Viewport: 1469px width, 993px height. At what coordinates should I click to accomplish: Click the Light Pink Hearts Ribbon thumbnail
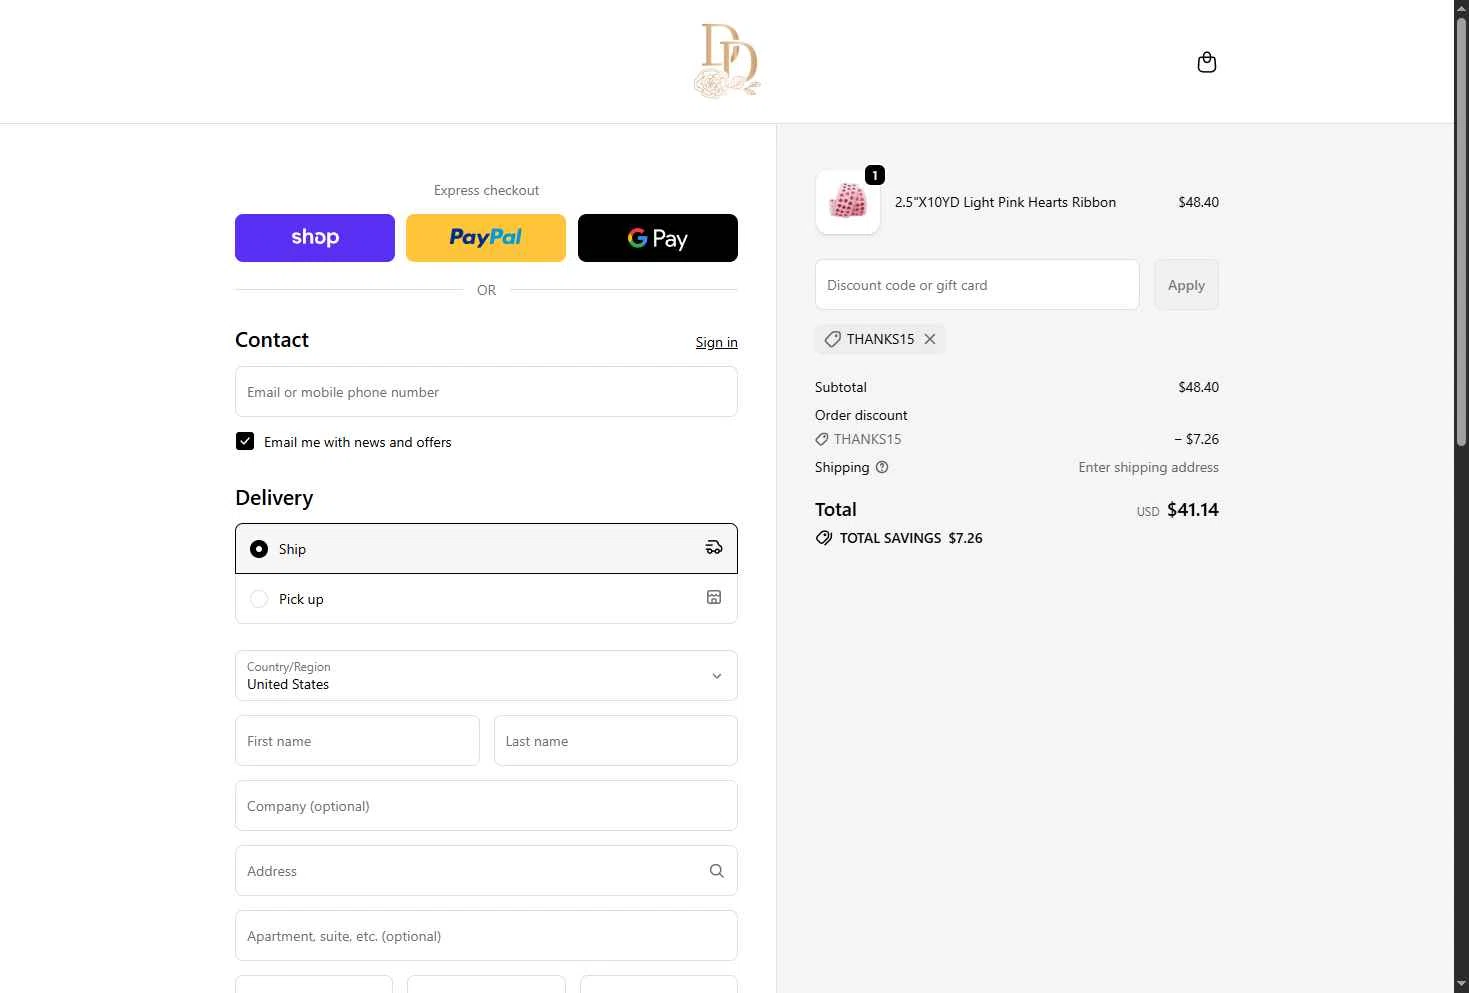(848, 202)
